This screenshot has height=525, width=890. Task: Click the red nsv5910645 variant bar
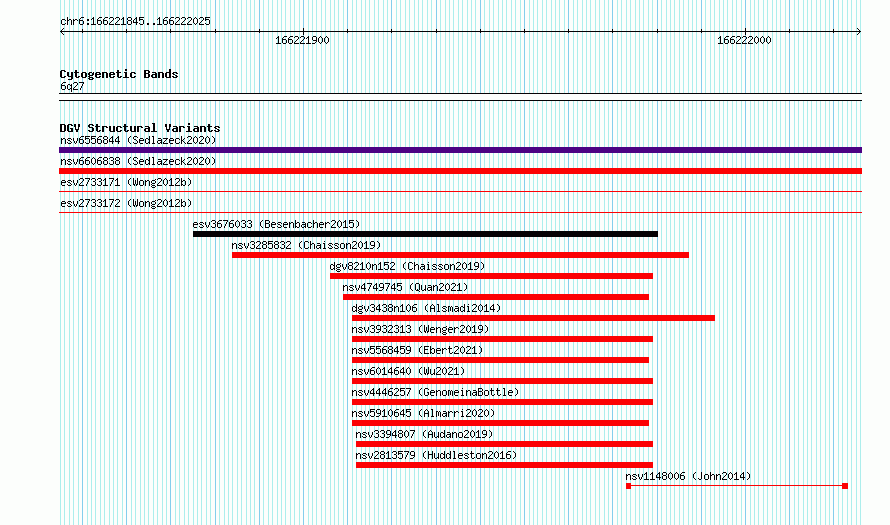click(501, 423)
